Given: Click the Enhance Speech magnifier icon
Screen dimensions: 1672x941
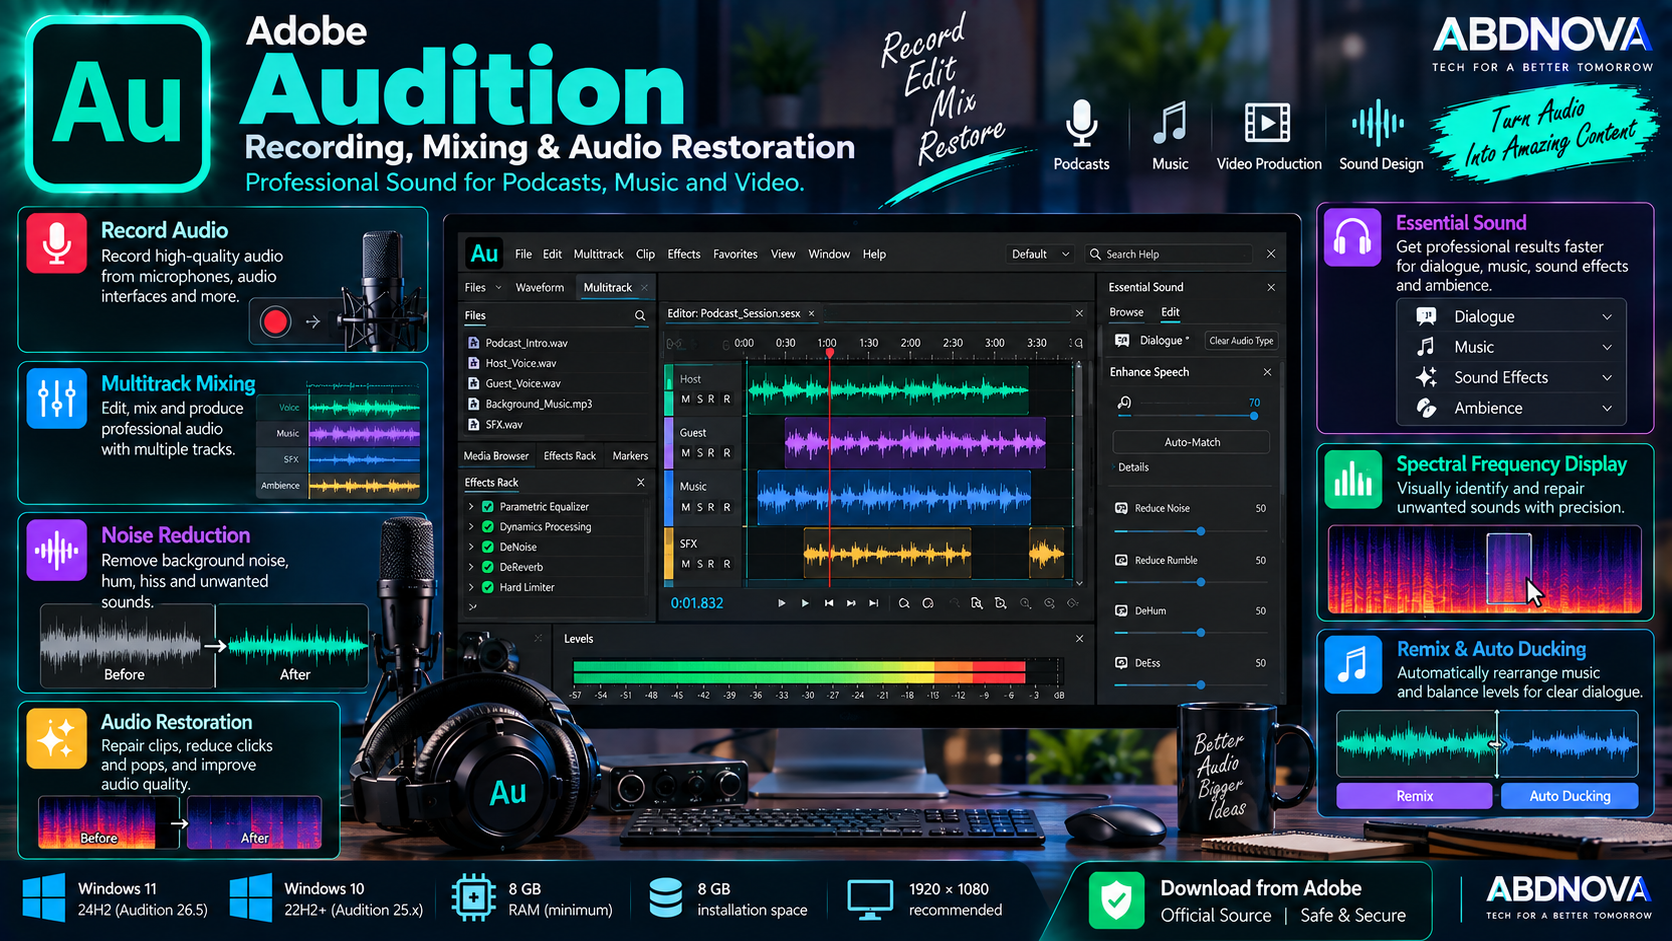Looking at the screenshot, I should [x=1124, y=403].
